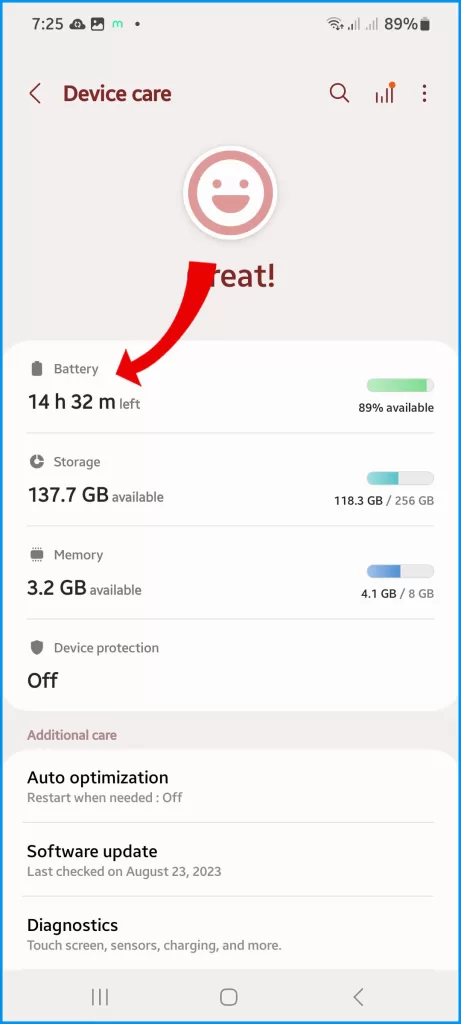Open Battery showing 14 h 32 m left
This screenshot has height=1024, width=461.
point(230,387)
